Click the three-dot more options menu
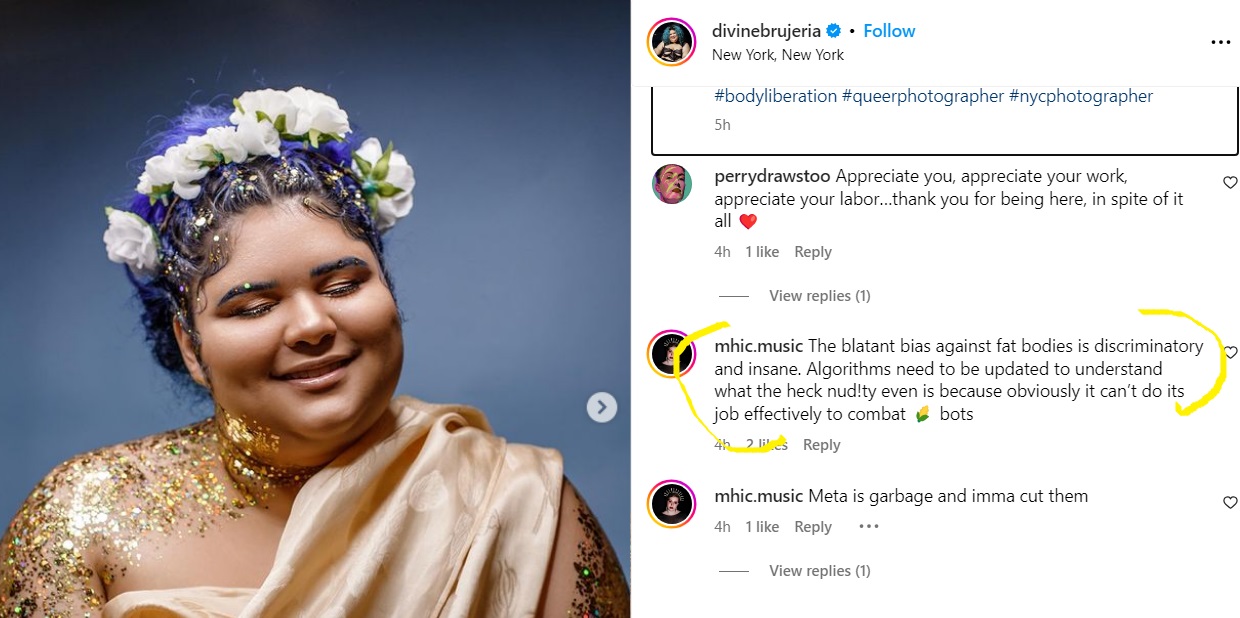Image resolution: width=1240 pixels, height=618 pixels. click(1220, 42)
